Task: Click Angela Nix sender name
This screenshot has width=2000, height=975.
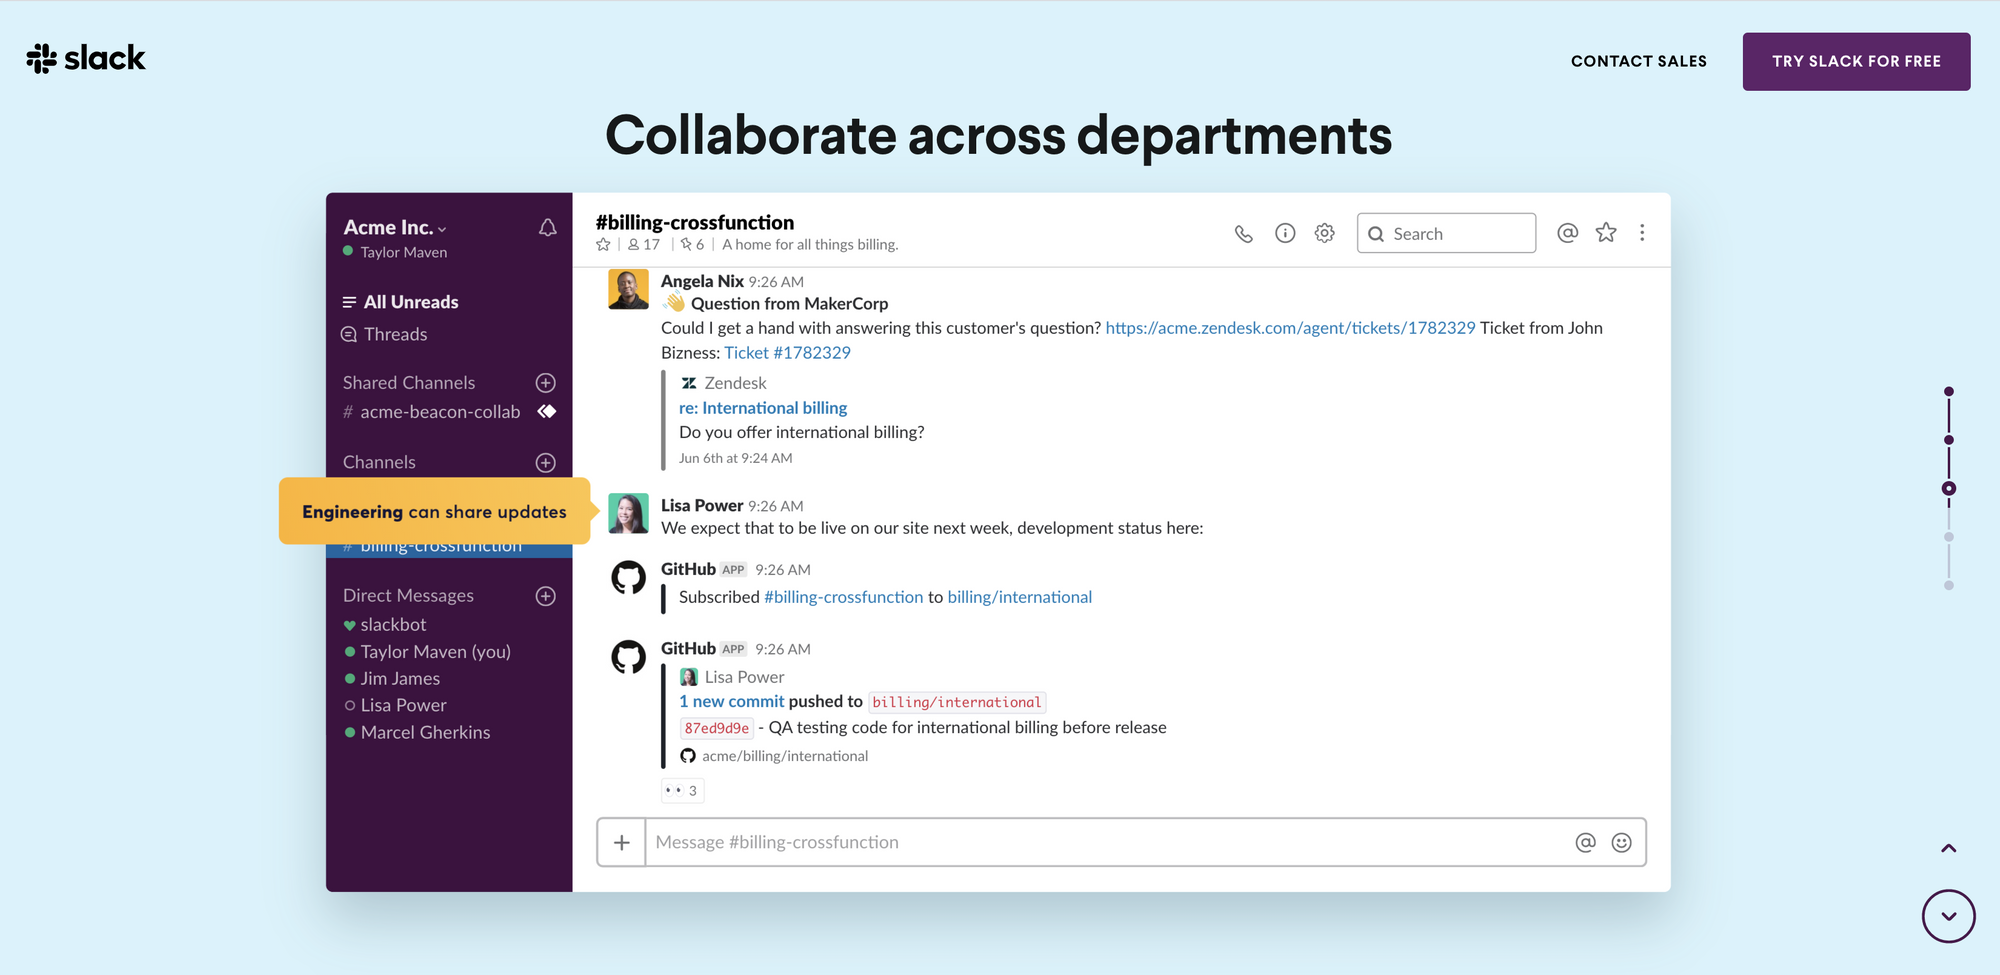Action: click(x=702, y=282)
